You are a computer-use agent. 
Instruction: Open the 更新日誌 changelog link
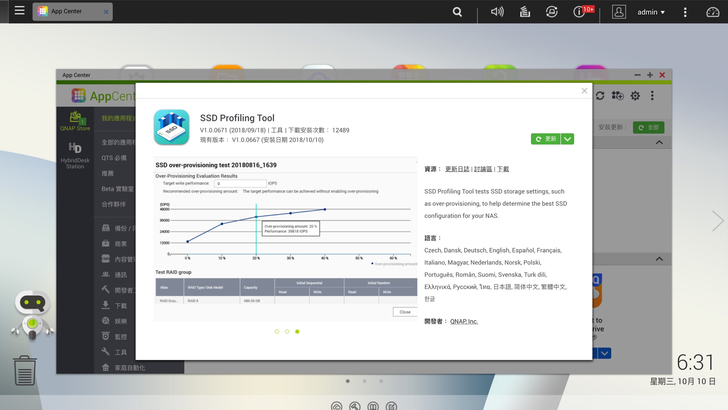(456, 169)
